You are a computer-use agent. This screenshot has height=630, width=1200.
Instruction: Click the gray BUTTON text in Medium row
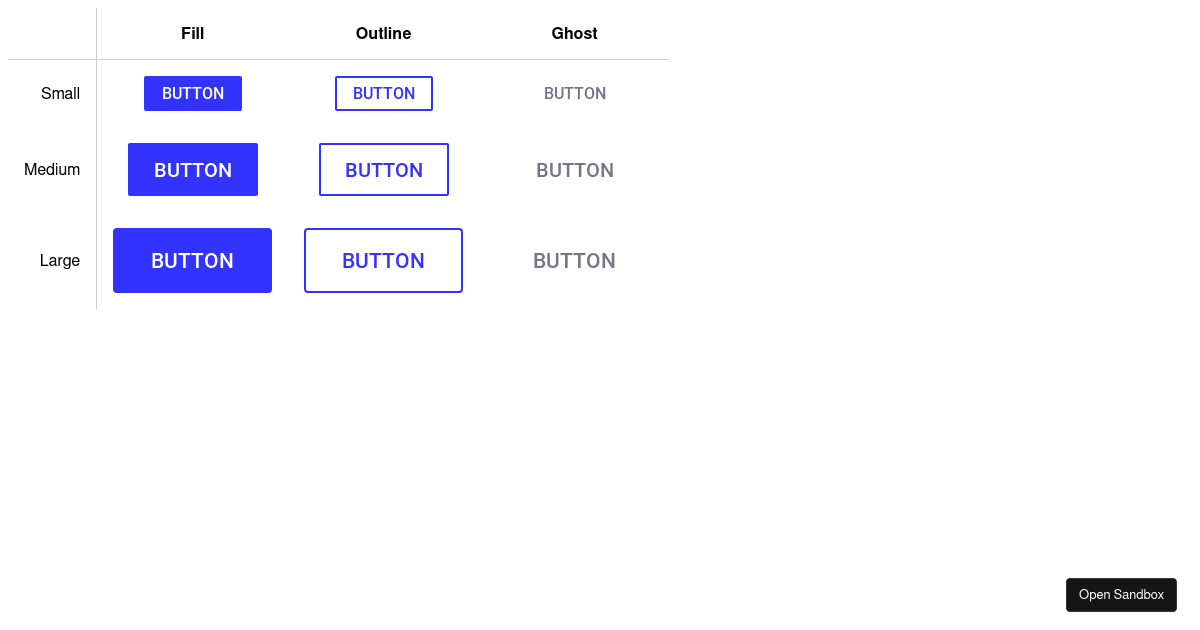574,170
